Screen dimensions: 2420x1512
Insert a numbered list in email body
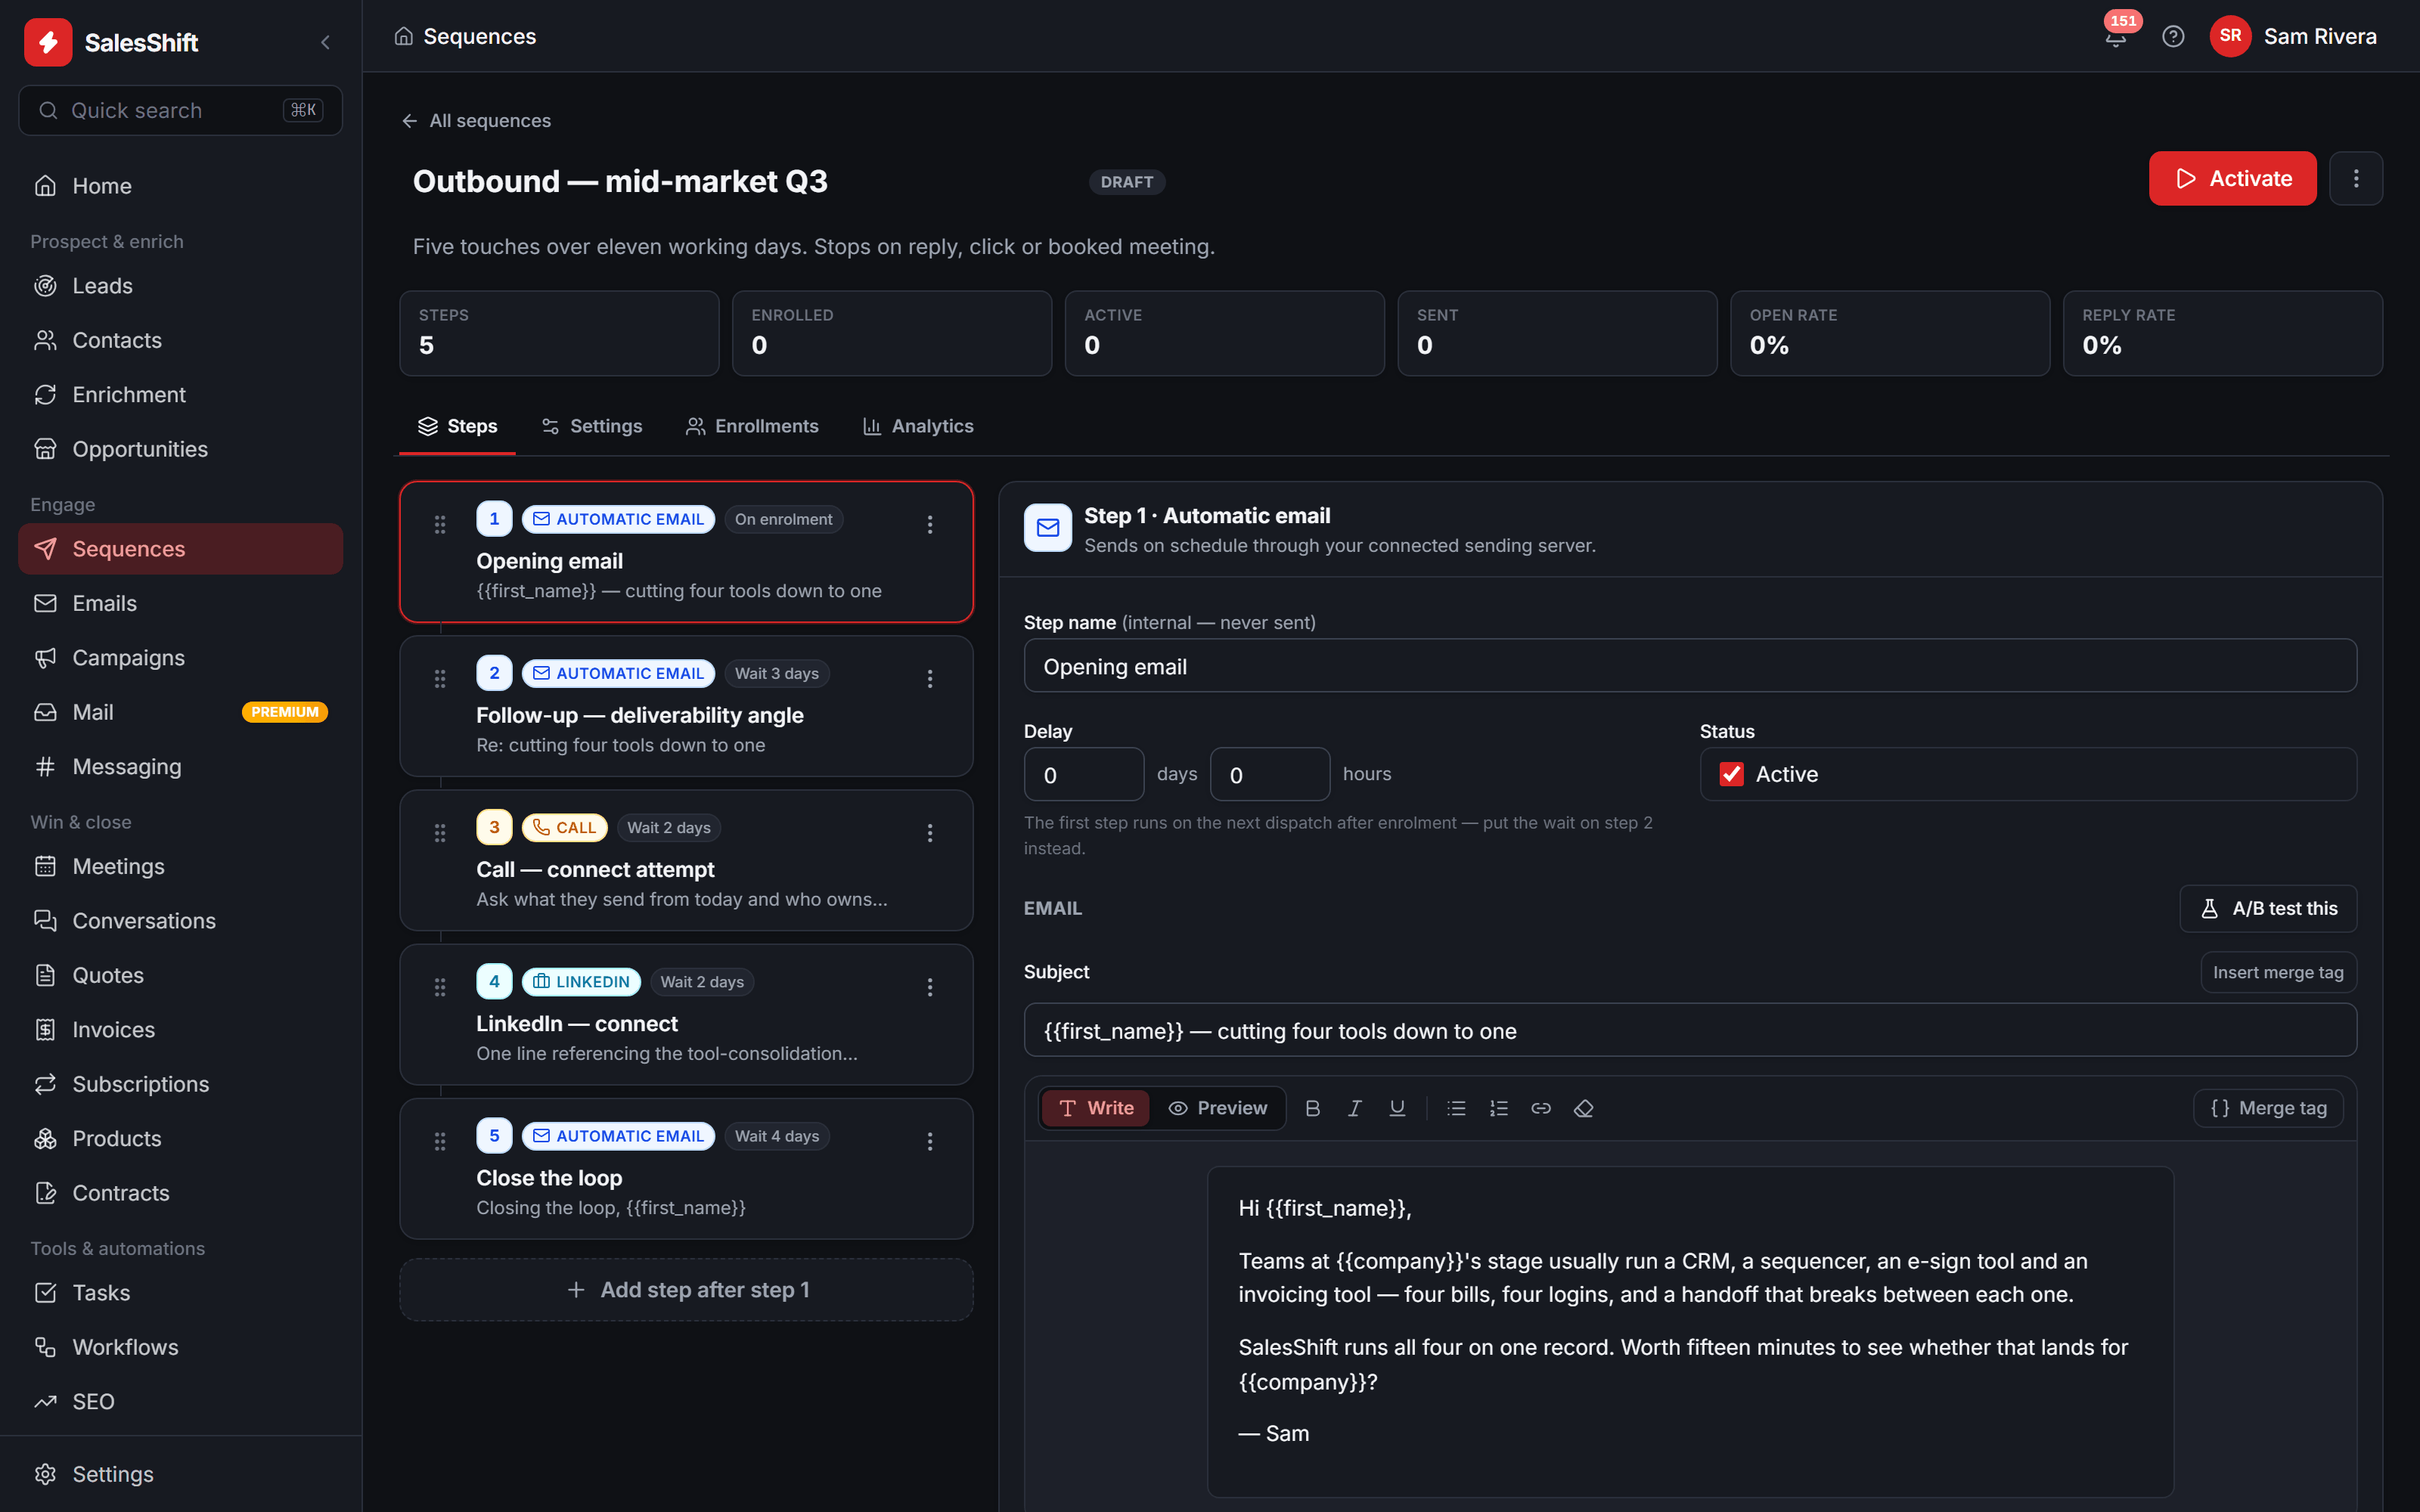pyautogui.click(x=1498, y=1108)
